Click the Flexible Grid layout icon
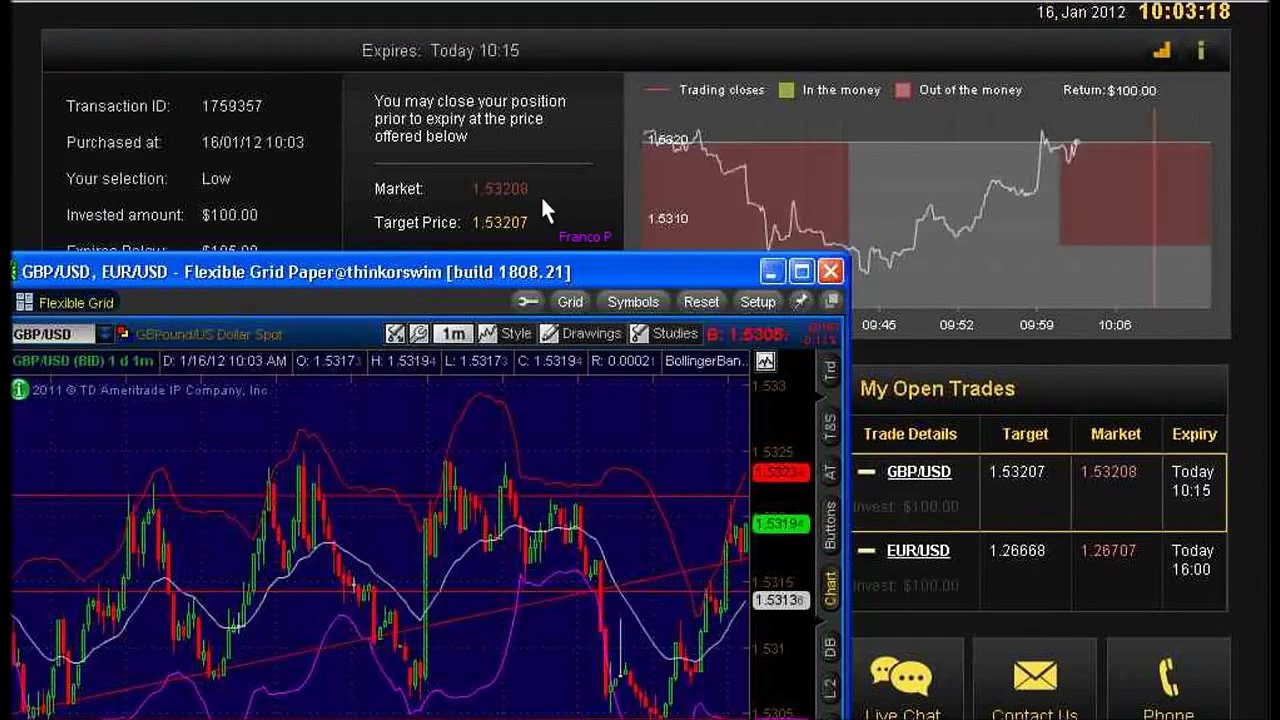The height and width of the screenshot is (720, 1280). [x=25, y=302]
